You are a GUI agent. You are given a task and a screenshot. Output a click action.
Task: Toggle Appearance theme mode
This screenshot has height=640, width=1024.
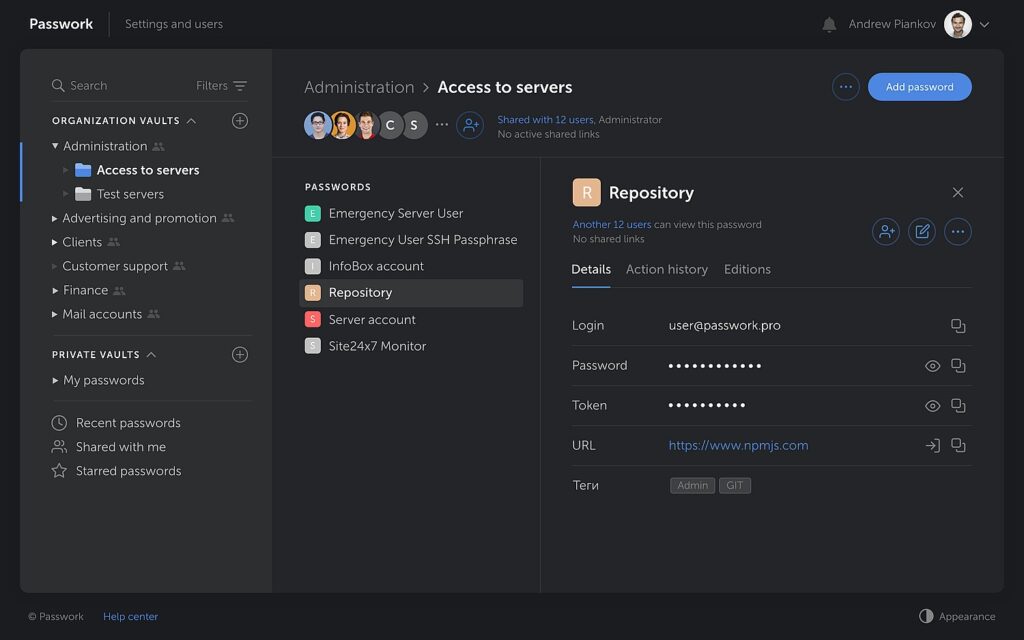957,616
